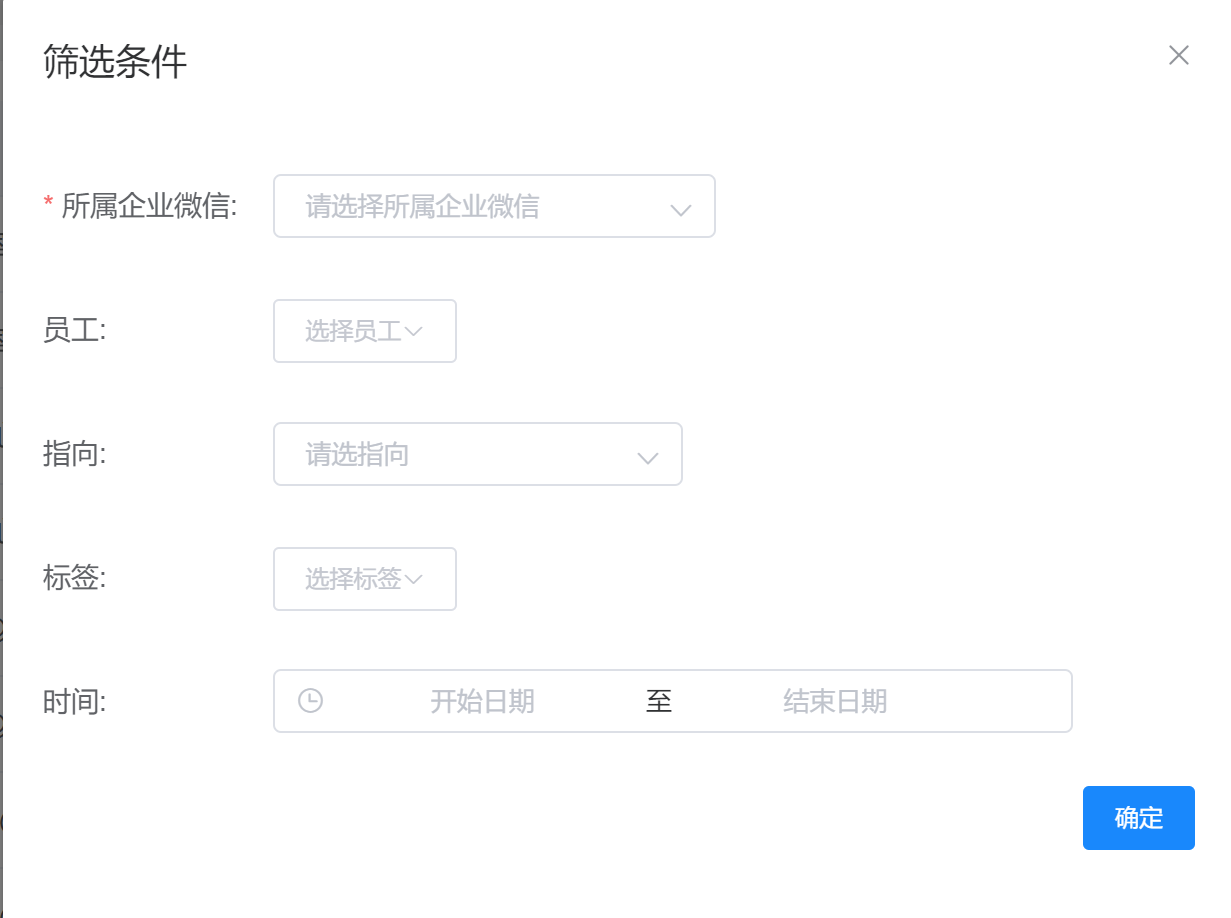The image size is (1231, 918).
Task: Click the chevron arrow next to 选择员工
Action: click(413, 331)
